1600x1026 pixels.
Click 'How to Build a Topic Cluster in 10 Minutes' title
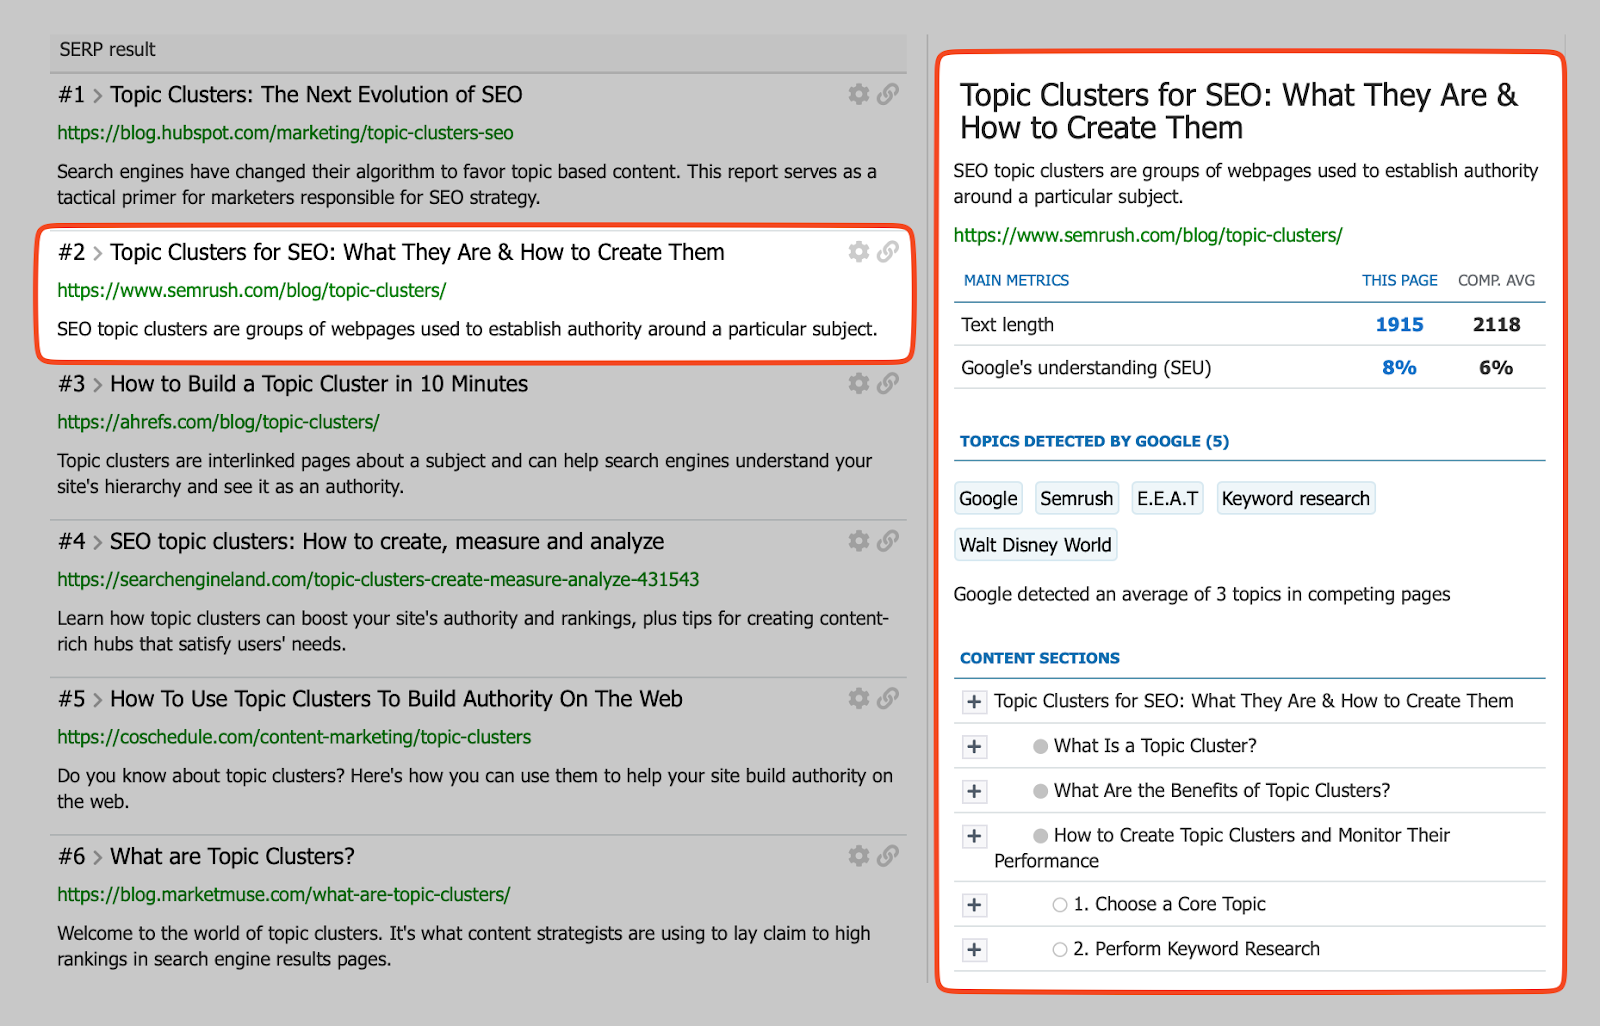pos(319,384)
